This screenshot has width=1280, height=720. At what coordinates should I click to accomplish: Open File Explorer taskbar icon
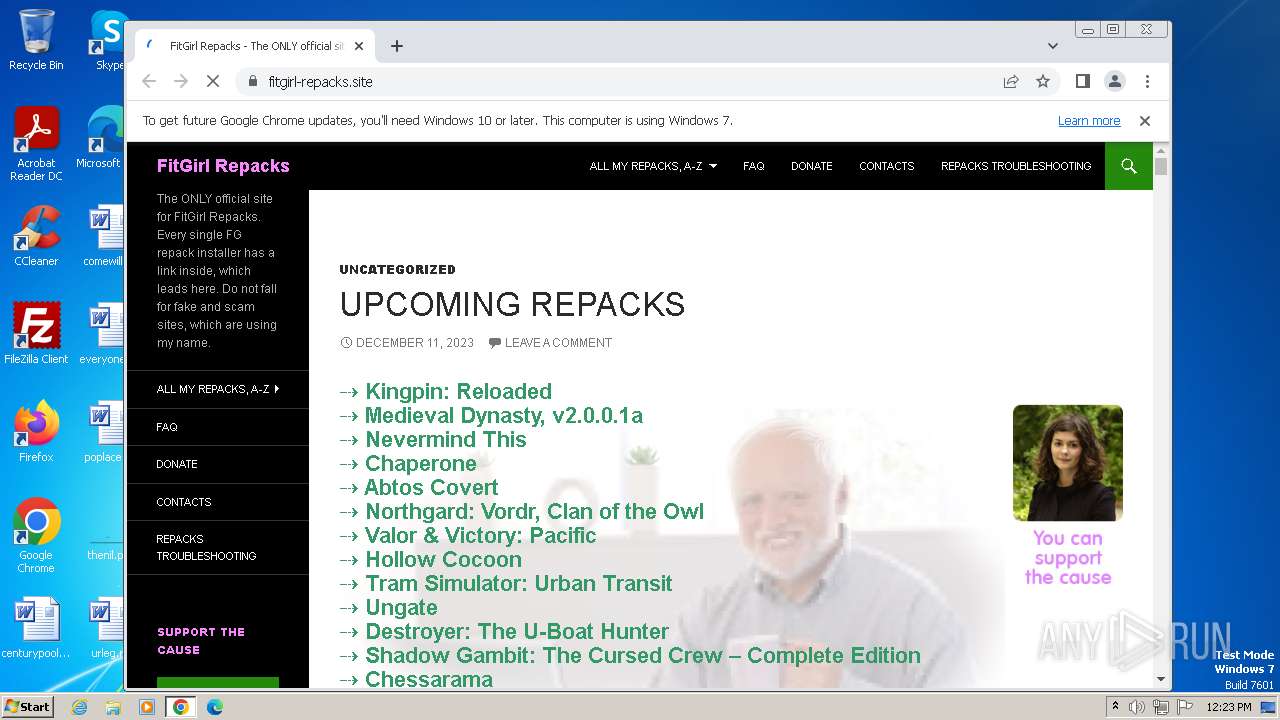tap(113, 707)
